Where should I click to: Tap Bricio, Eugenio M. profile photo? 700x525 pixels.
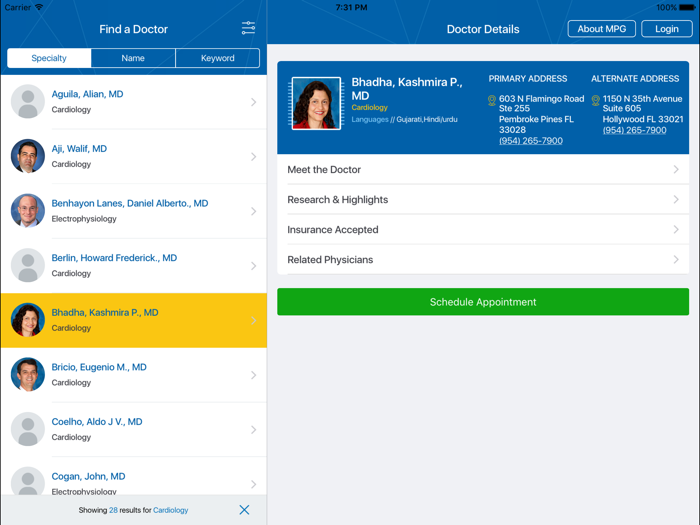click(28, 375)
